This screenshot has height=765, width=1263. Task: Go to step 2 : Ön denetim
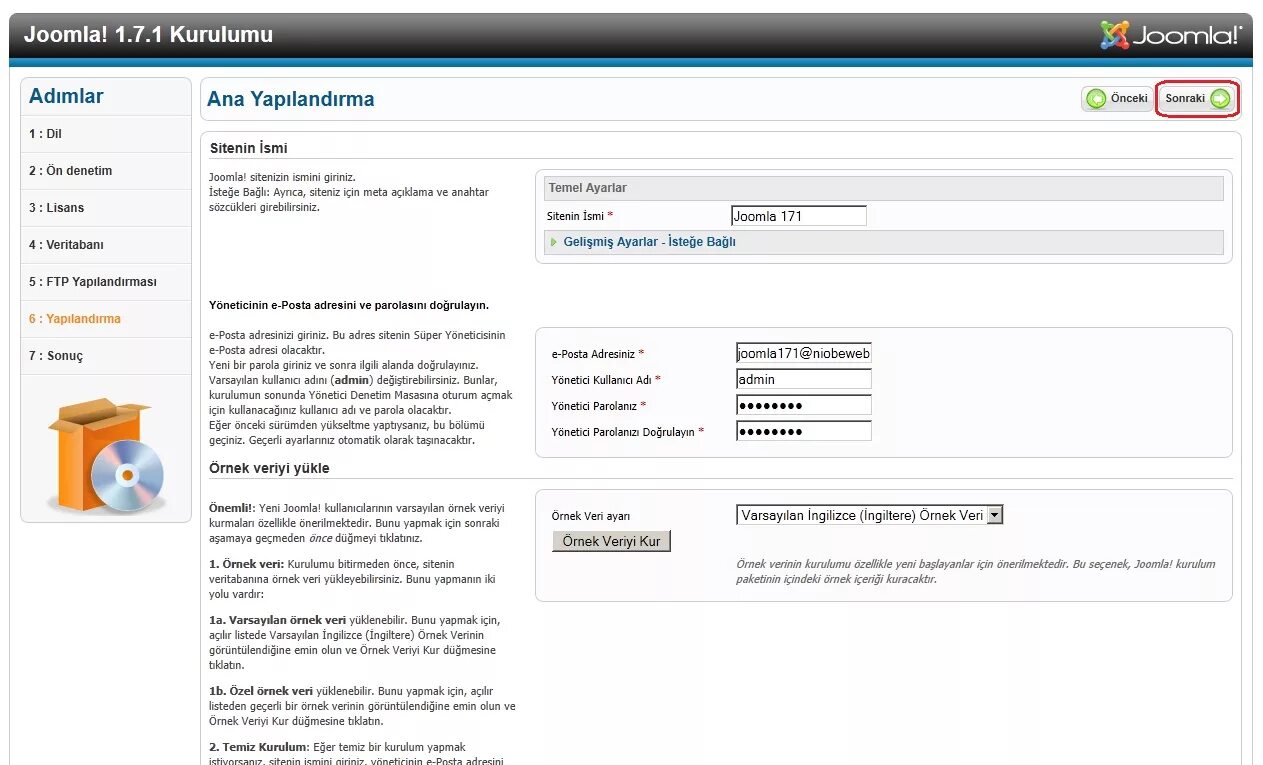coord(105,171)
